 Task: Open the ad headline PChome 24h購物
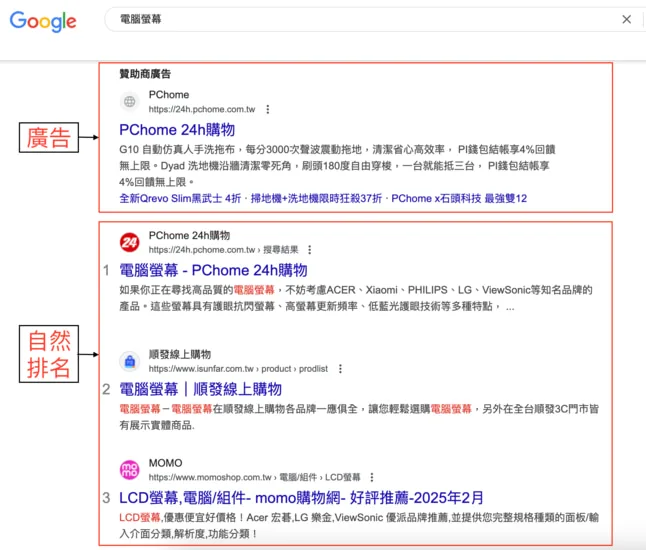coord(177,130)
